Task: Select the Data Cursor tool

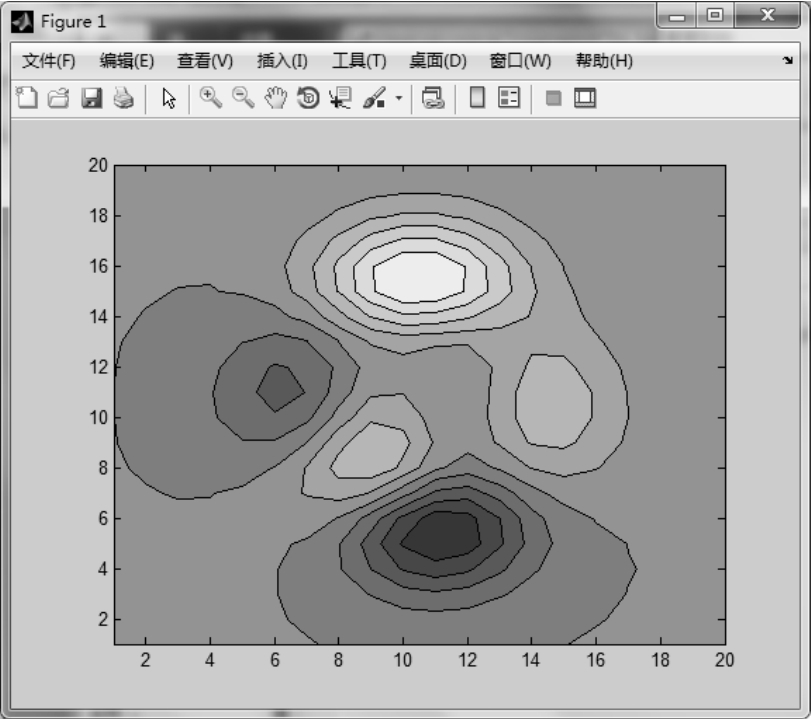Action: tap(340, 98)
